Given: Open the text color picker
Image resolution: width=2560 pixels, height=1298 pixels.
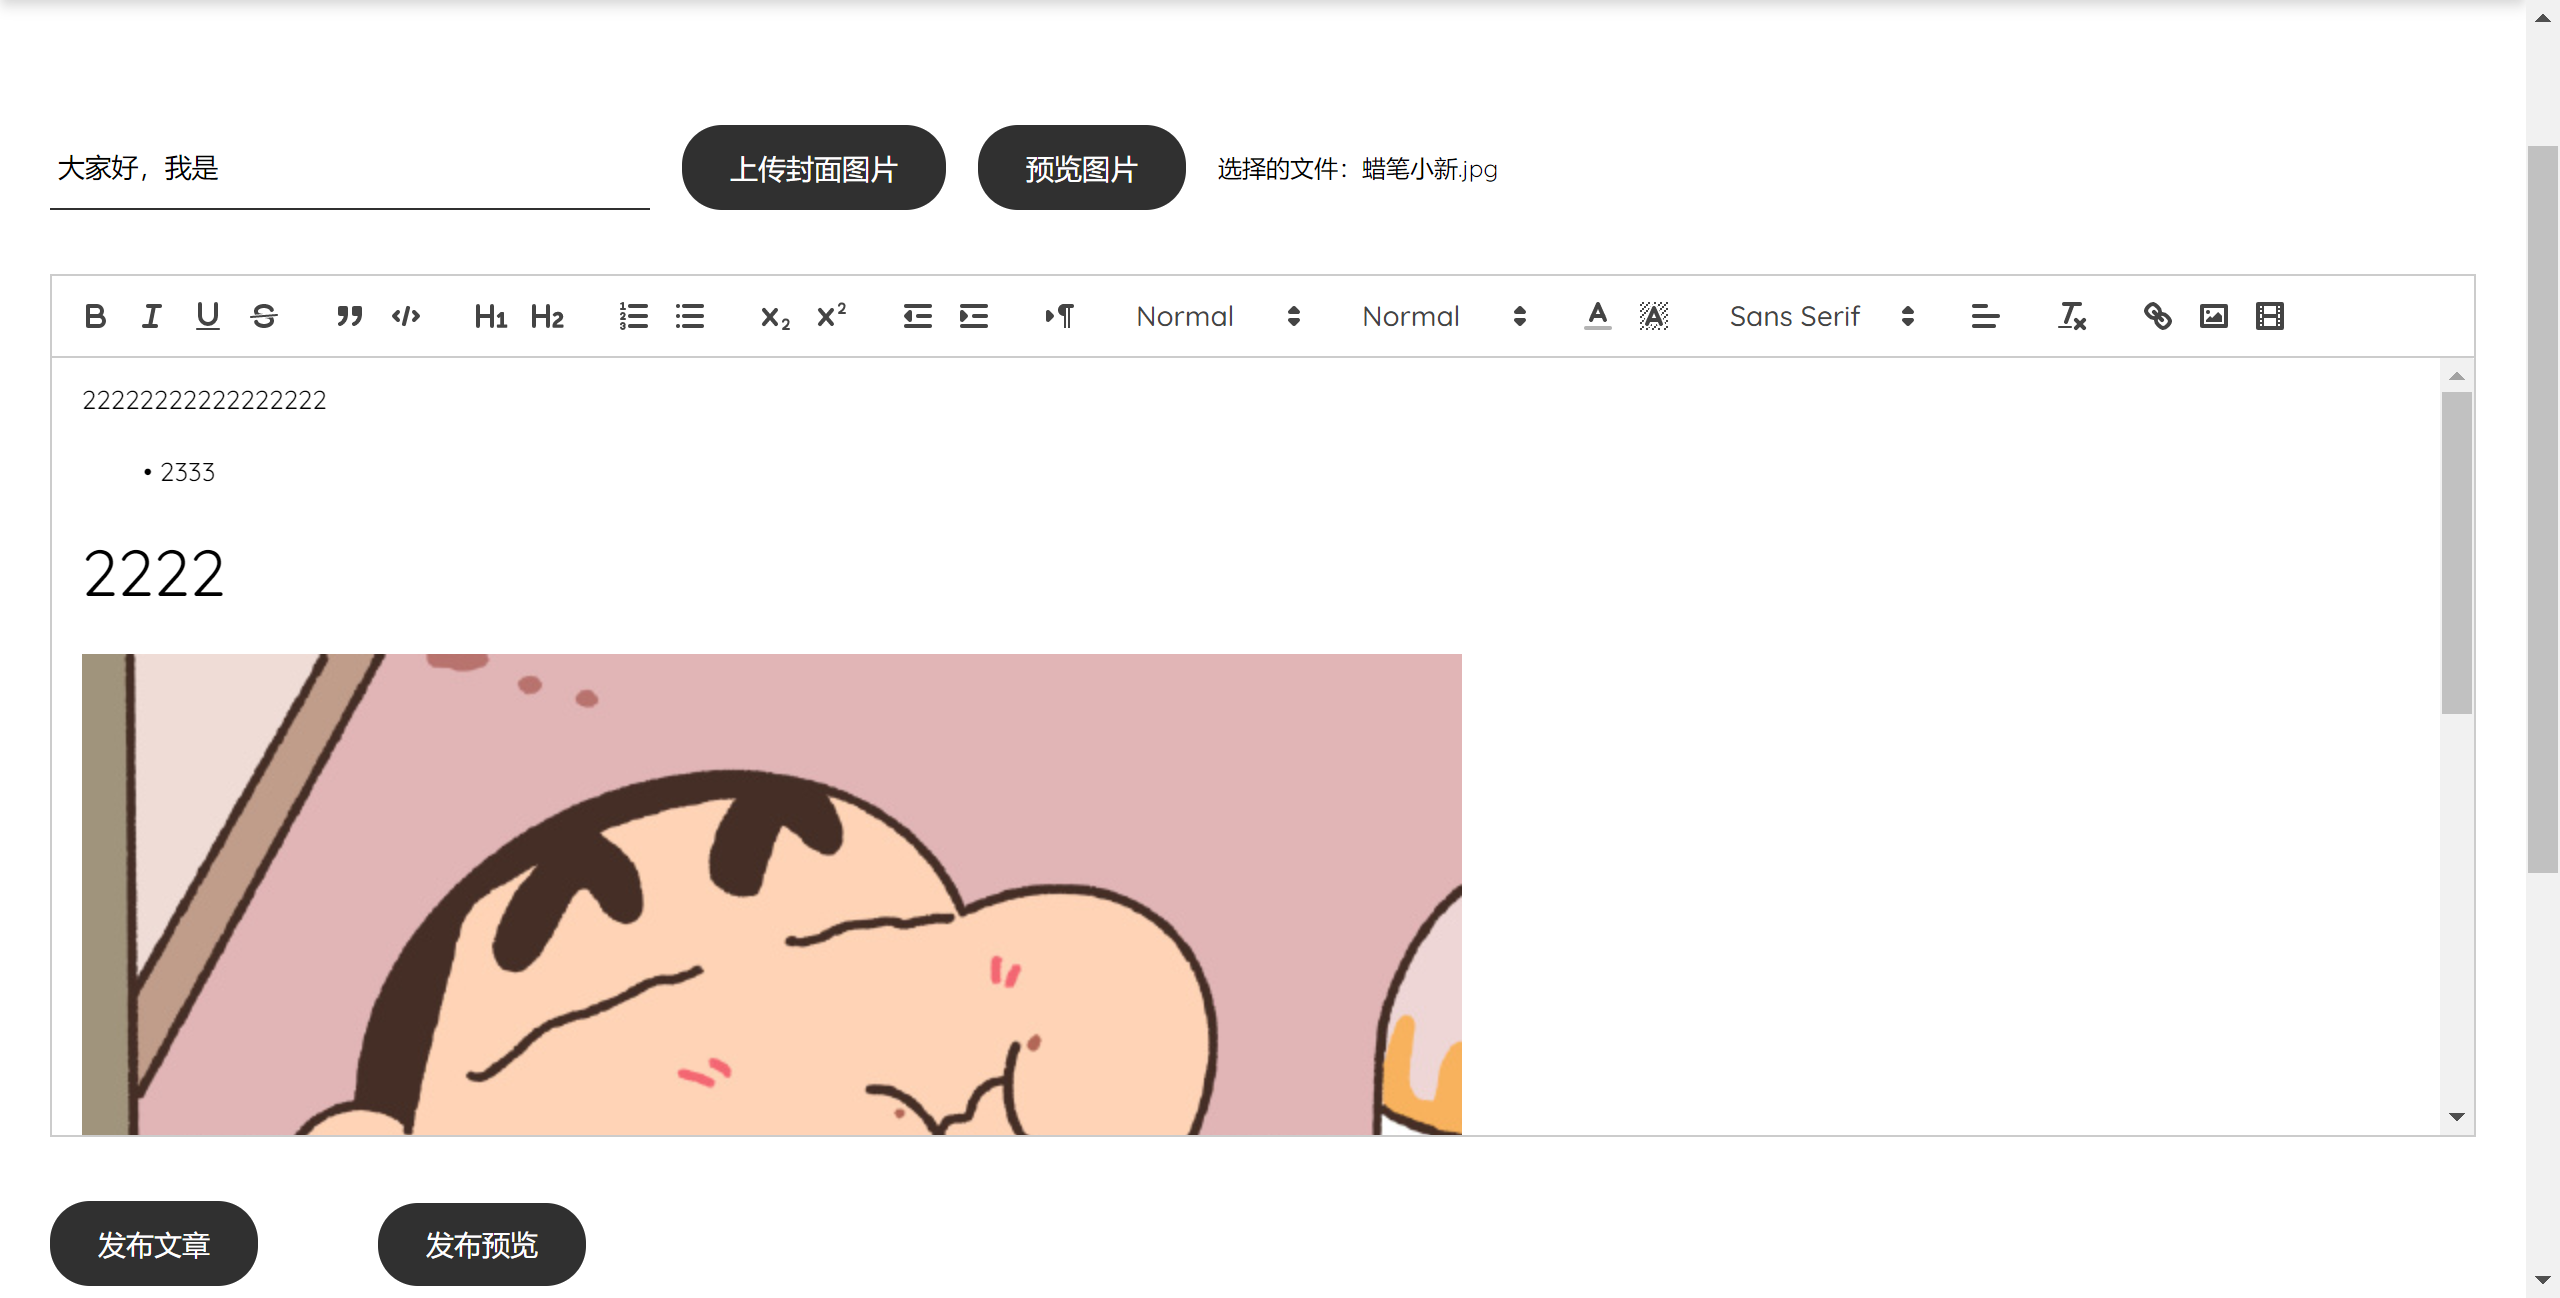Looking at the screenshot, I should 1597,316.
